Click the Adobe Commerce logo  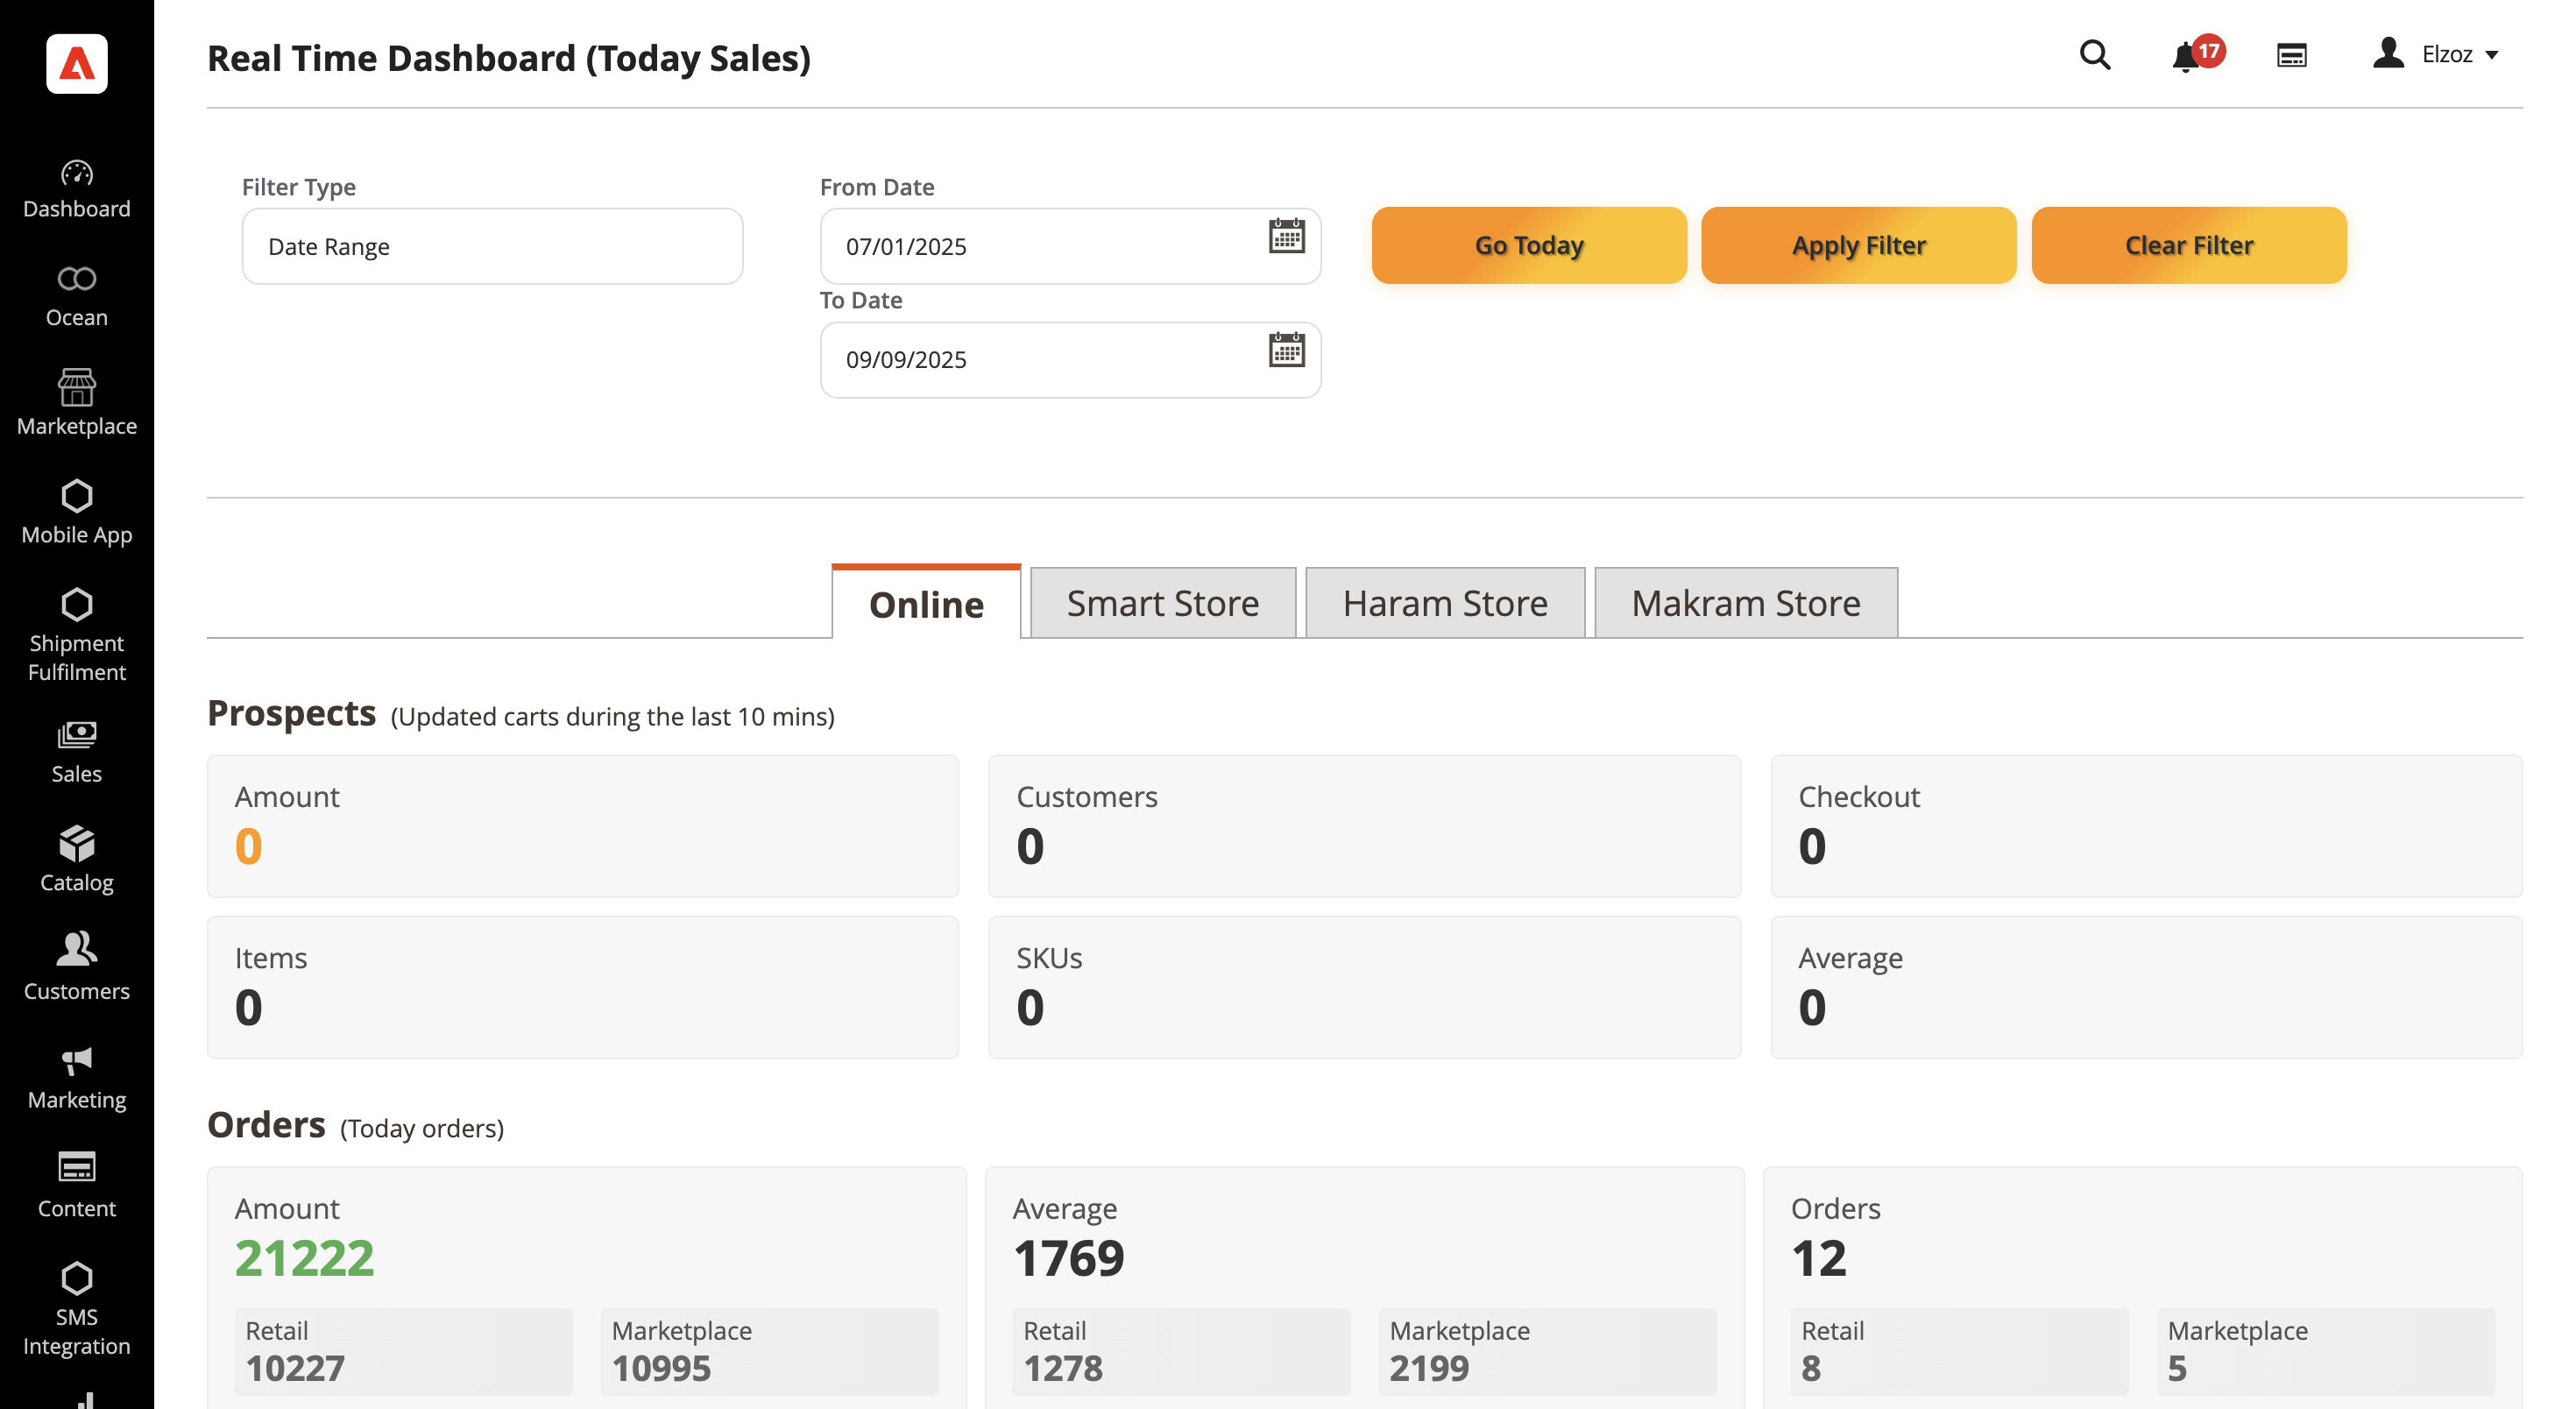pos(77,64)
